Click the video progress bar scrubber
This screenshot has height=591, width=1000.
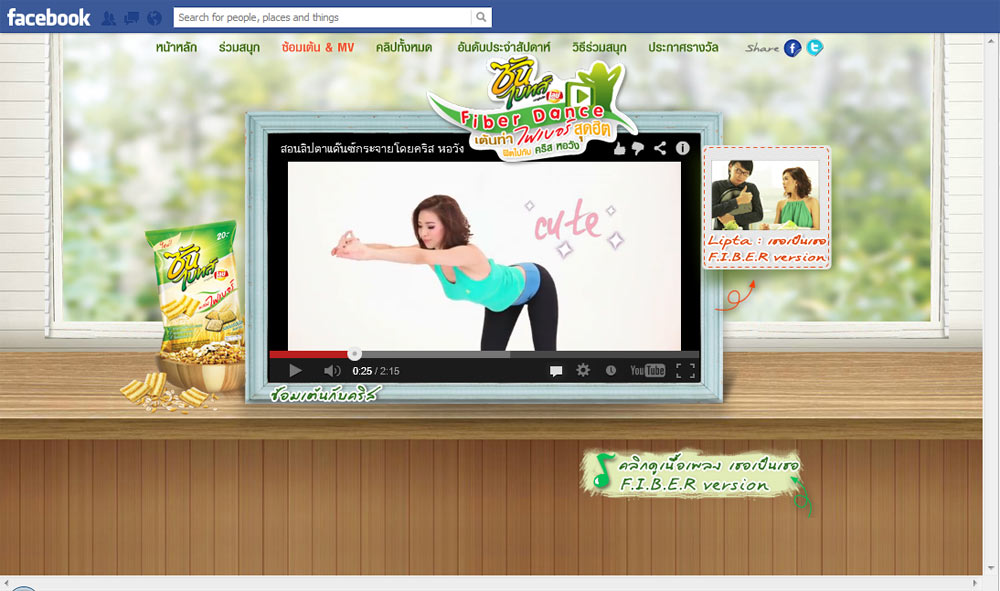355,354
